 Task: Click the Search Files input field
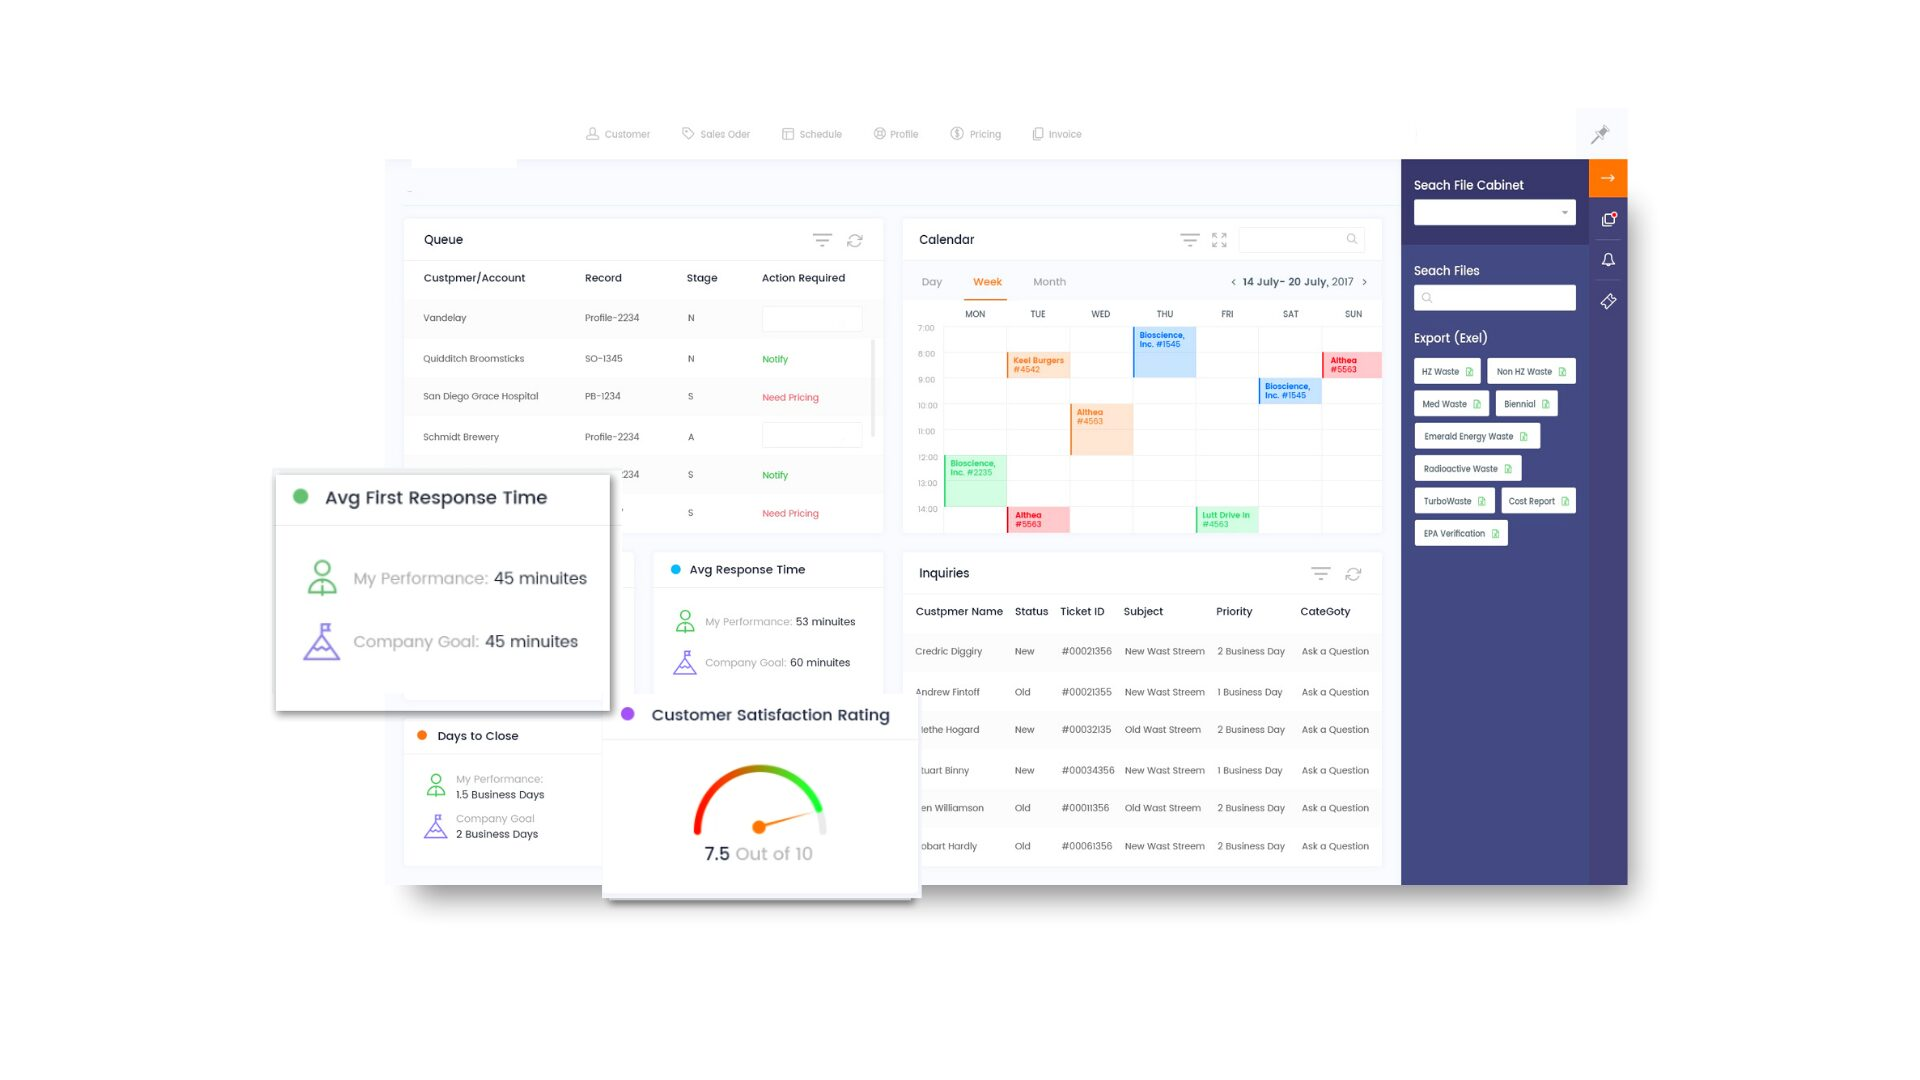(1494, 297)
